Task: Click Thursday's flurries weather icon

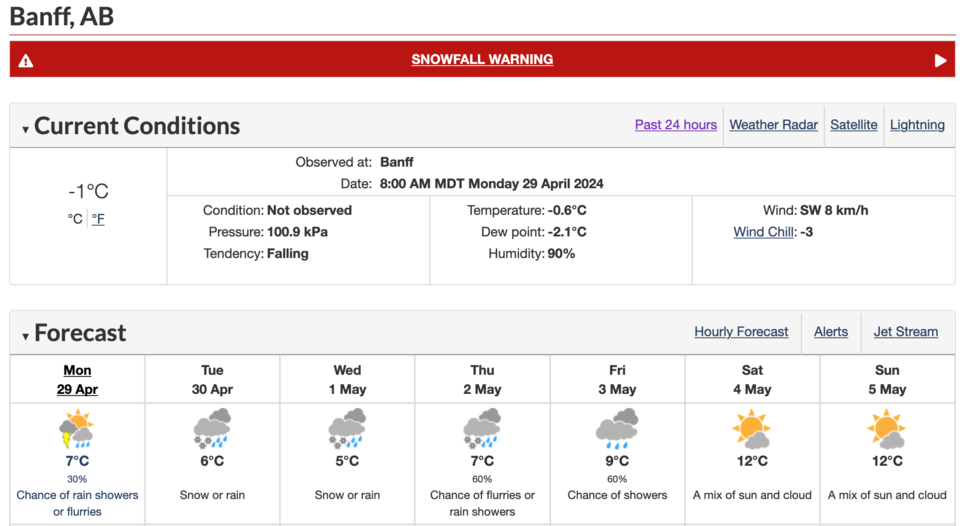Action: (x=482, y=430)
